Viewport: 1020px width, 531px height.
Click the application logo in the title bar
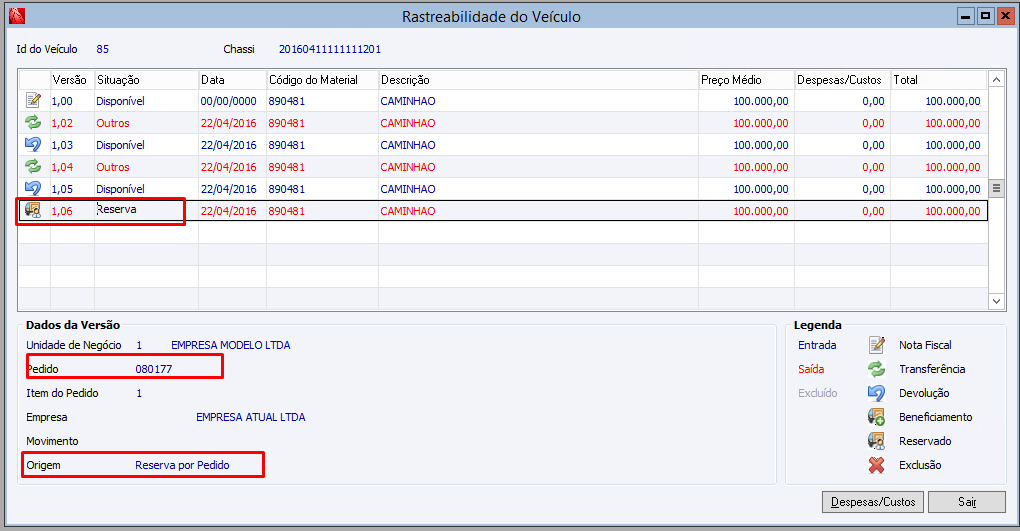point(17,16)
